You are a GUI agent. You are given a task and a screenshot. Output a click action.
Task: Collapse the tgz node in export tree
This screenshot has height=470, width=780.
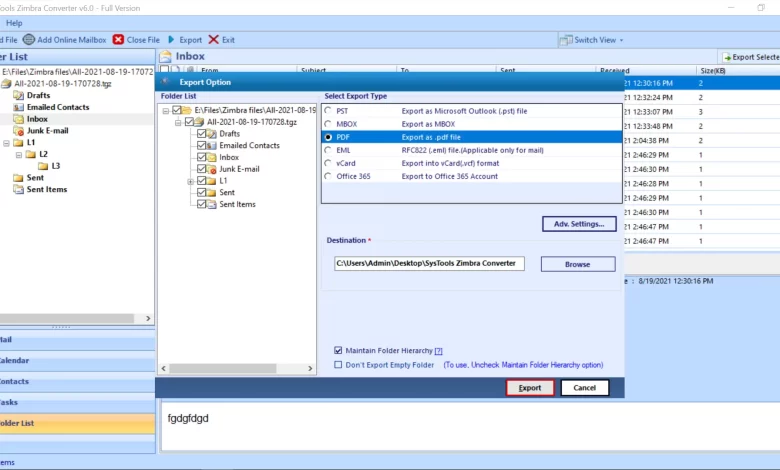(x=178, y=122)
